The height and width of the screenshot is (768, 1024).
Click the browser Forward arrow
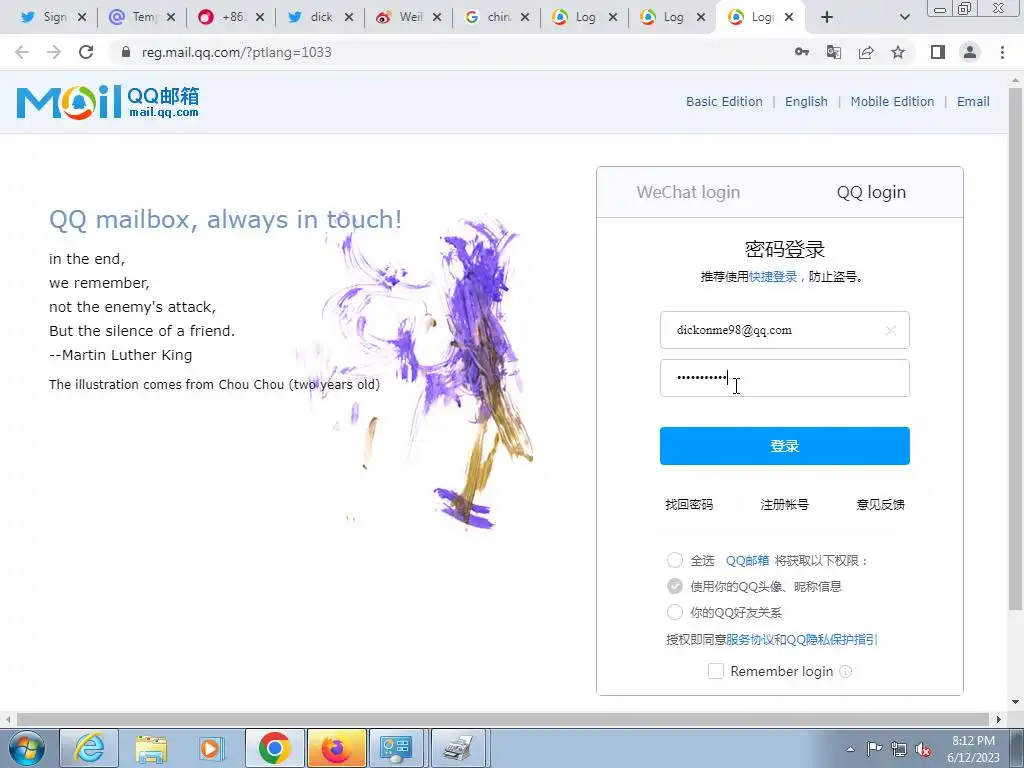coord(54,52)
